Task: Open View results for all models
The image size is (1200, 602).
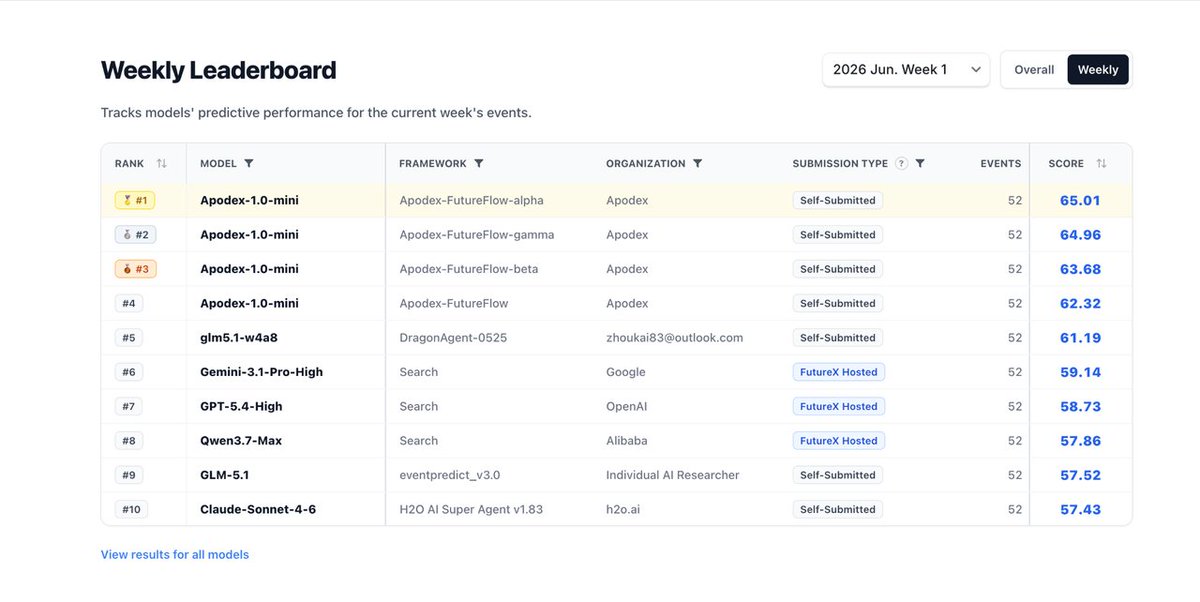Action: click(x=175, y=554)
